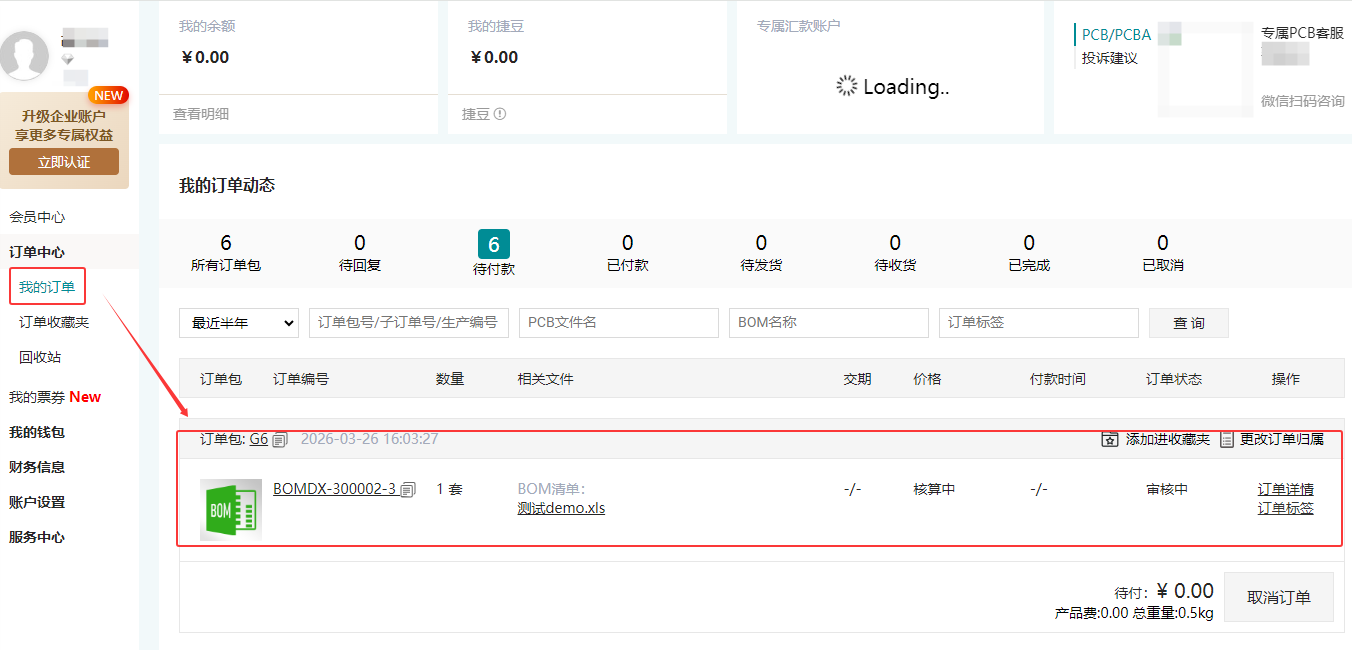Open 我的订单 in the sidebar
The width and height of the screenshot is (1352, 650).
pos(47,287)
